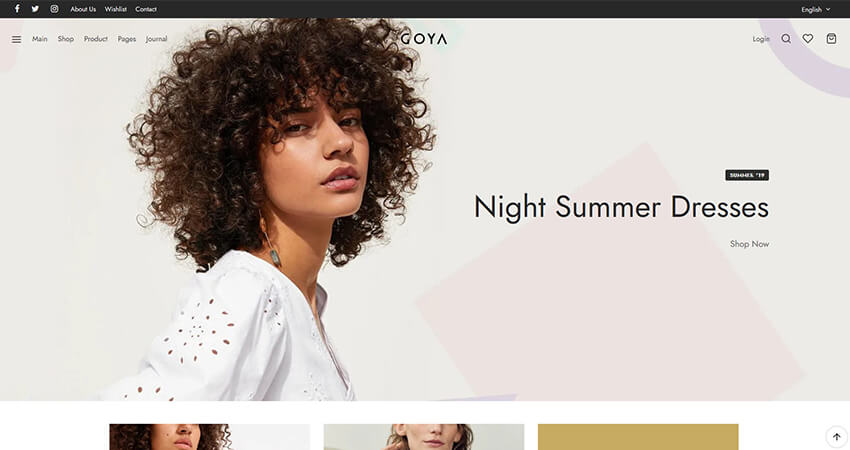Open the gold colored banner tile
This screenshot has height=450, width=850.
pos(638,437)
